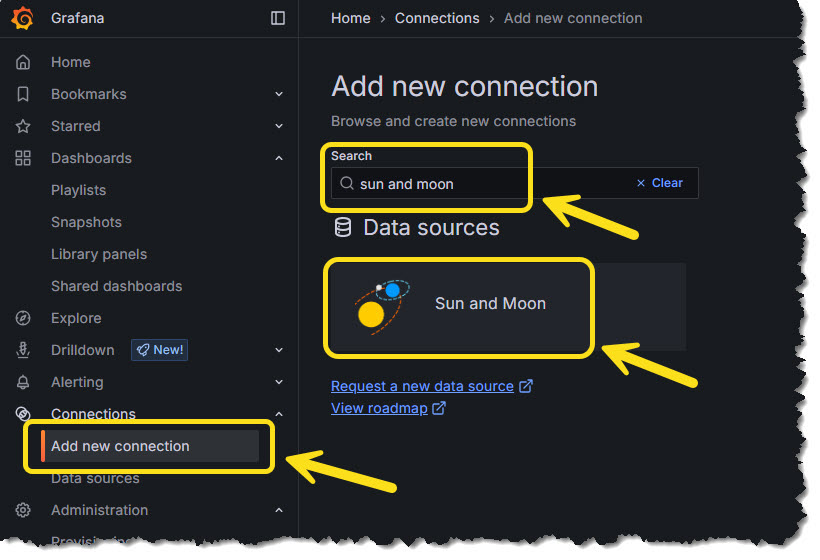Open Connections in the sidebar
This screenshot has height=560, width=820.
click(93, 414)
